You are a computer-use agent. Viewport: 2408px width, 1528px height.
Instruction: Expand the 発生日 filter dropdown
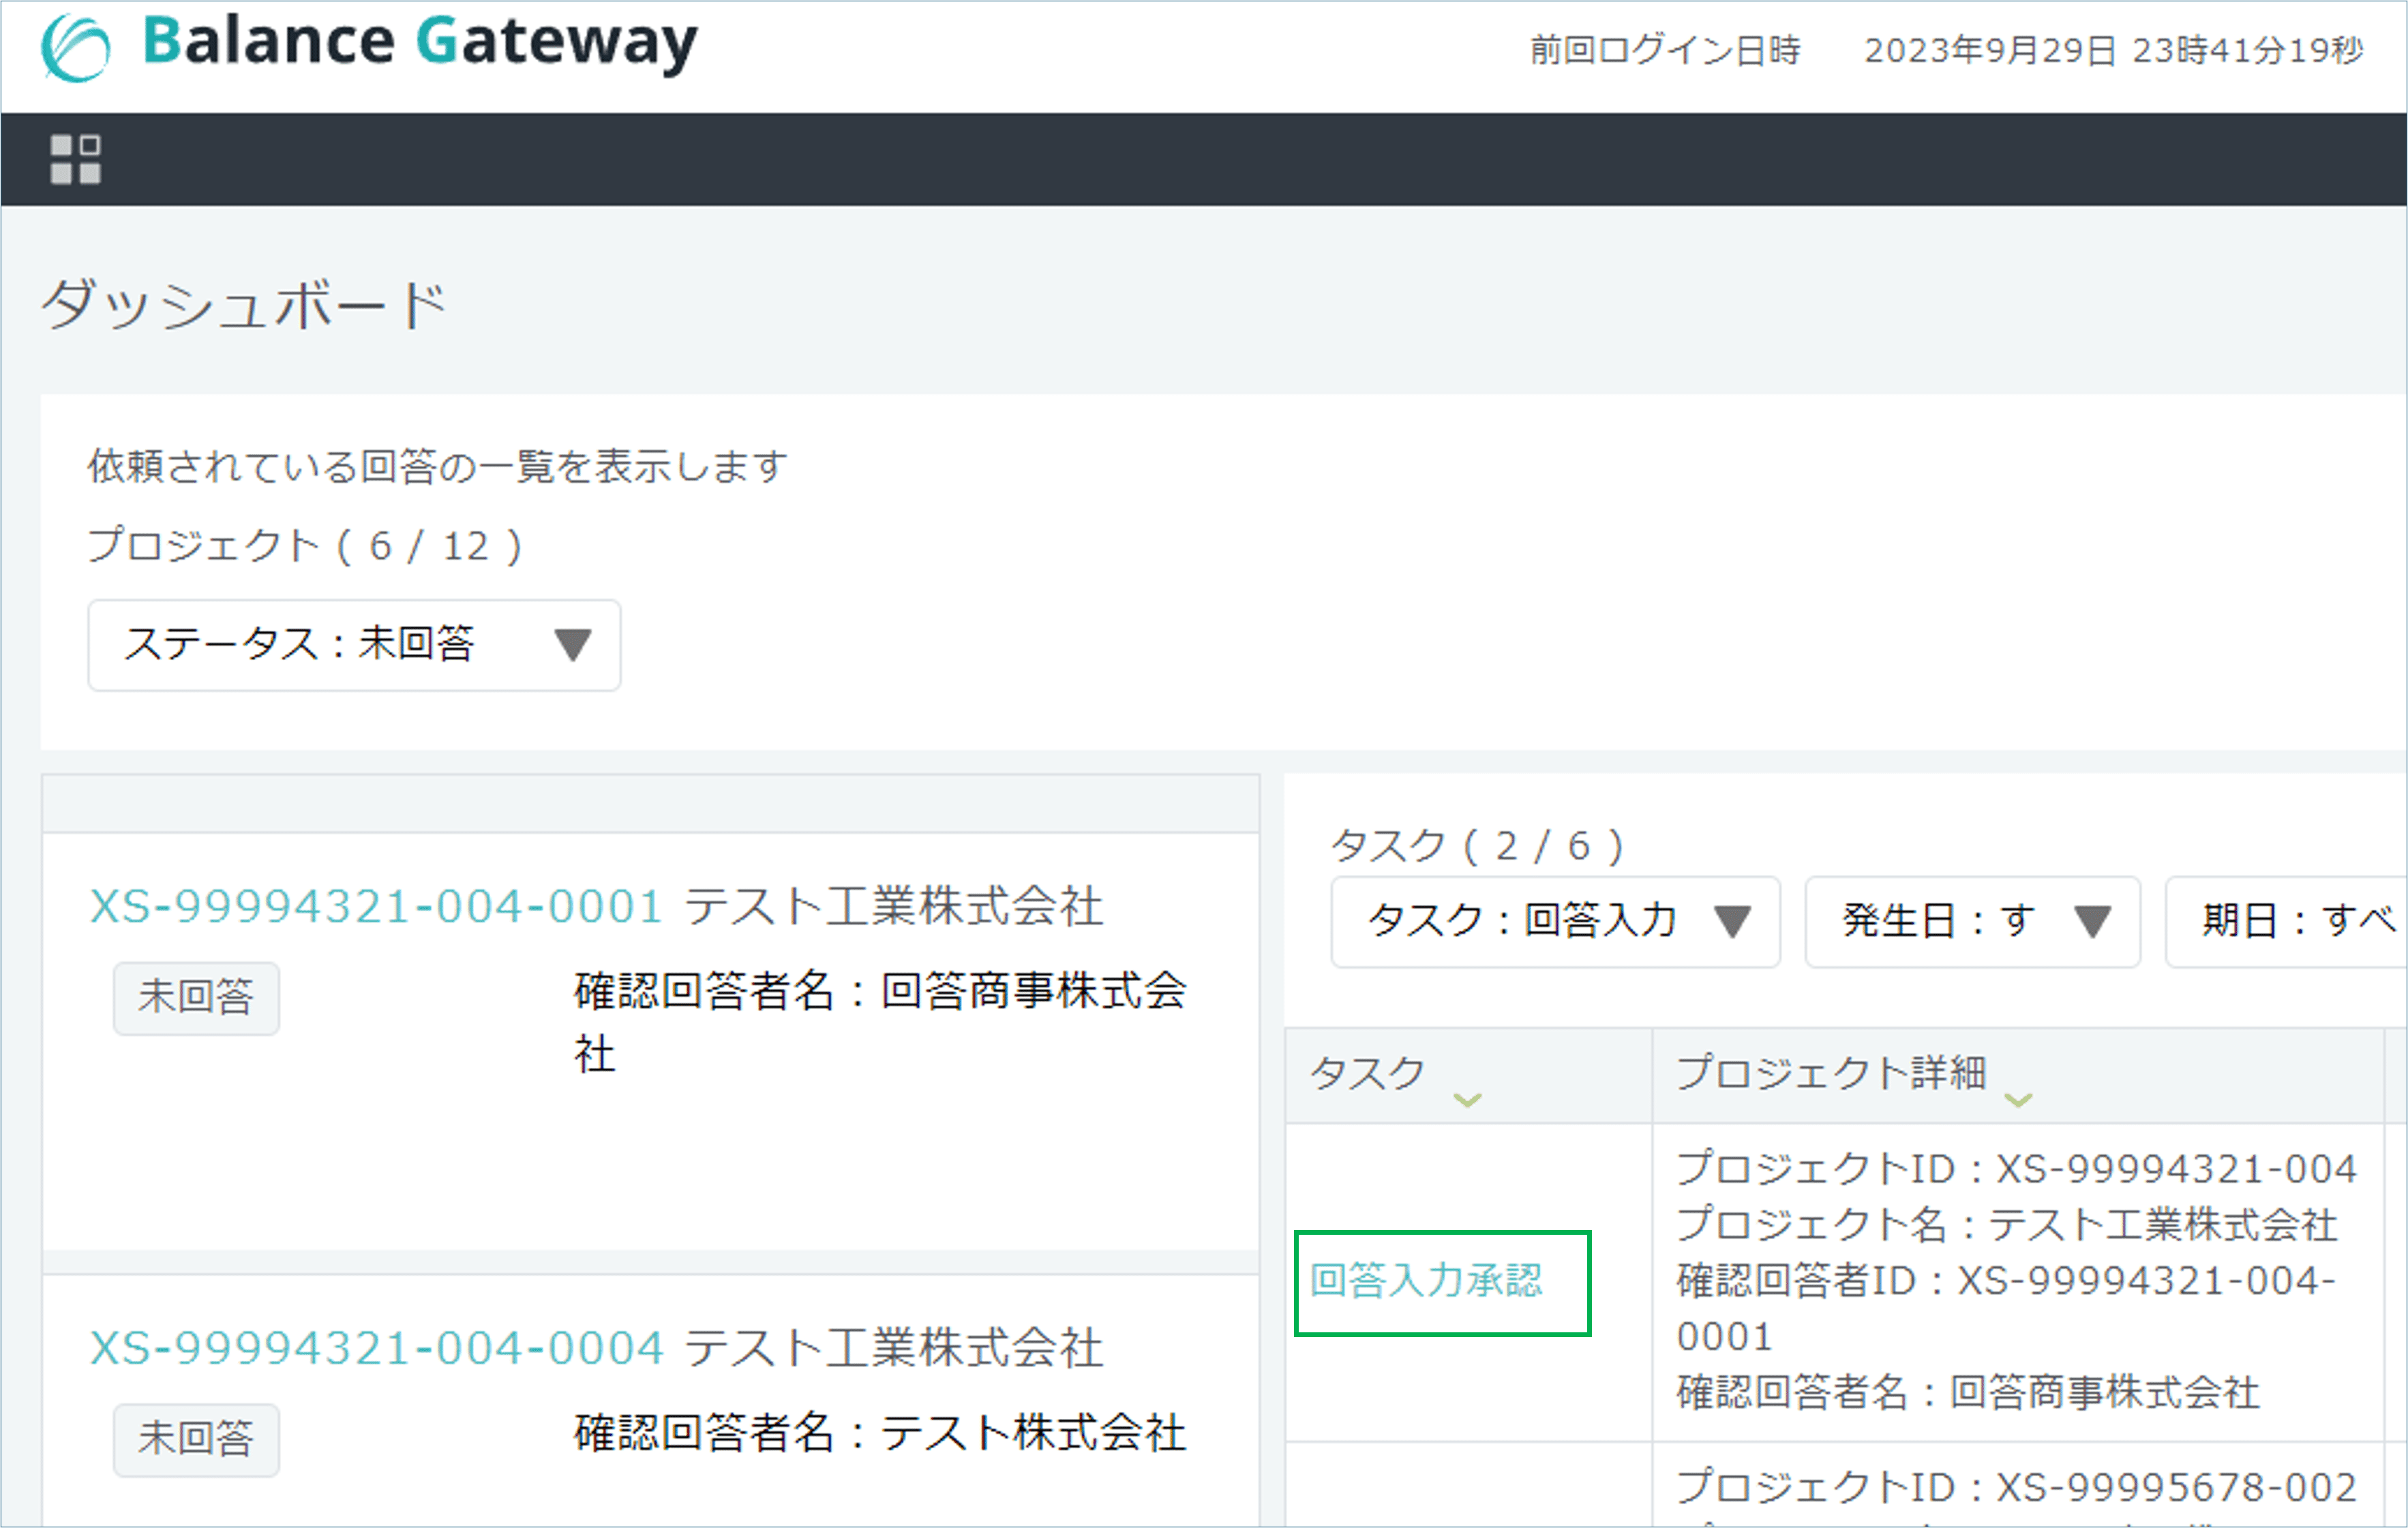click(1971, 921)
